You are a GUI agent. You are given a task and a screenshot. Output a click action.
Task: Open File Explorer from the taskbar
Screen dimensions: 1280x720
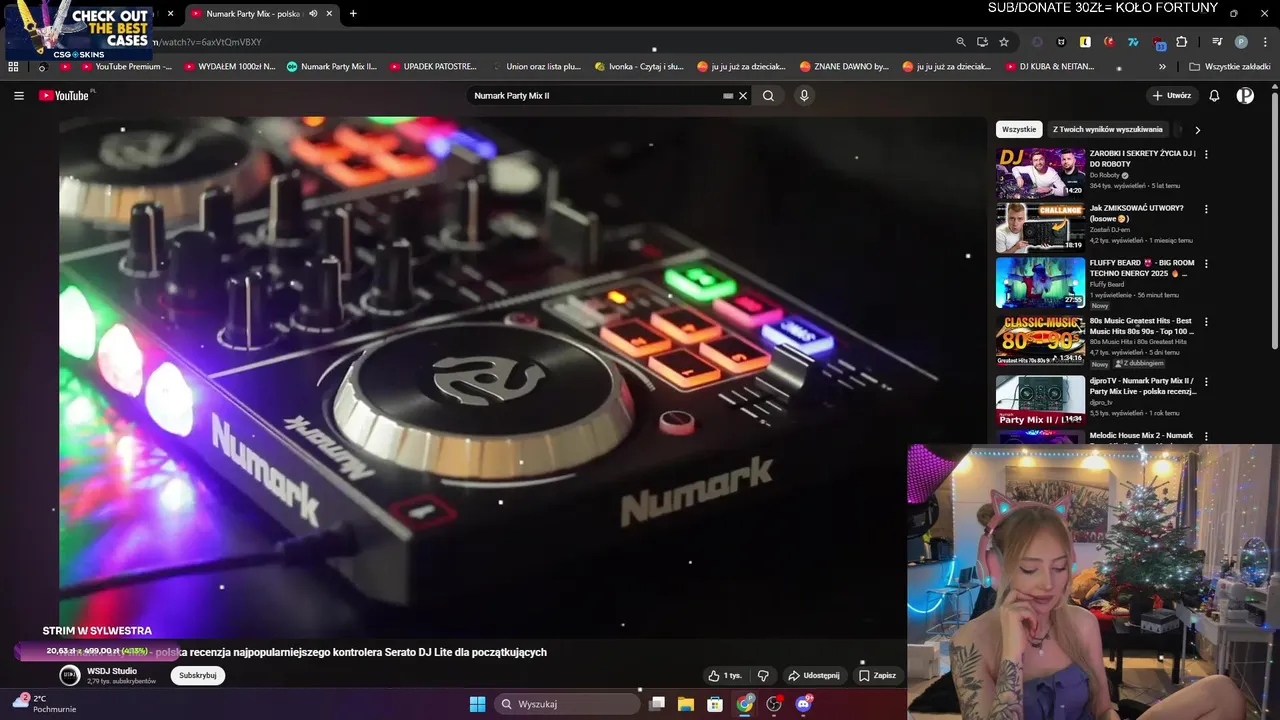pyautogui.click(x=686, y=704)
